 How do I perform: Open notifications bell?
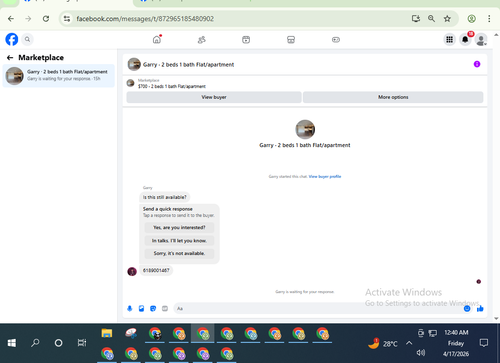(x=465, y=40)
